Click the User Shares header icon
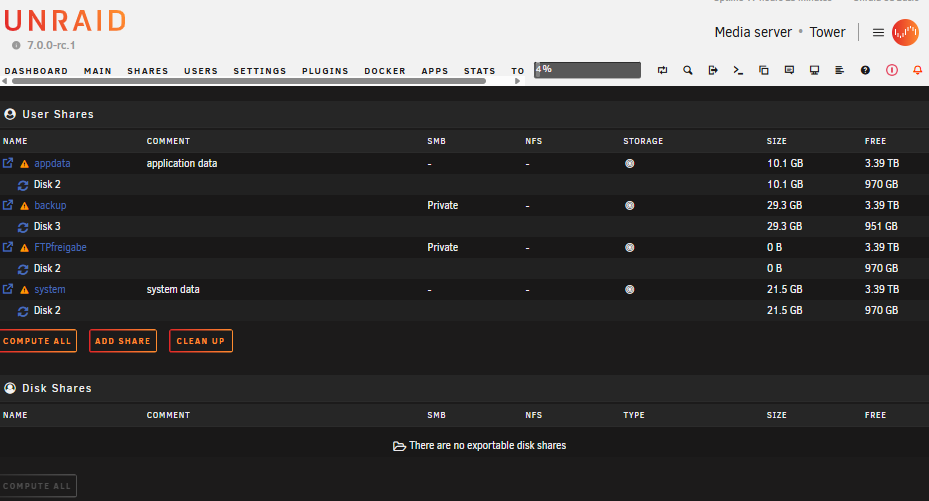Viewport: 929px width, 501px height. click(x=10, y=114)
